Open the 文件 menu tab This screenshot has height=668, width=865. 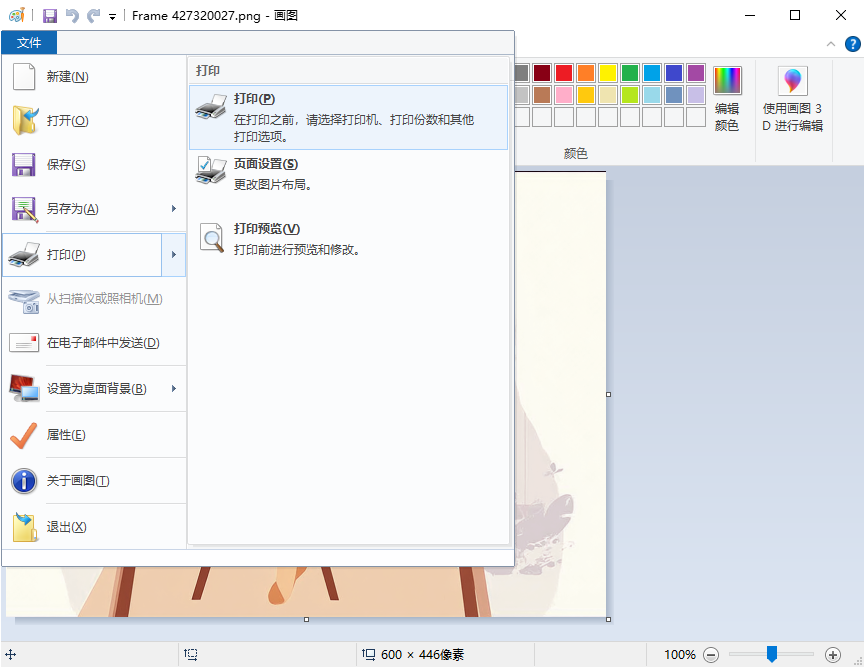click(x=29, y=43)
